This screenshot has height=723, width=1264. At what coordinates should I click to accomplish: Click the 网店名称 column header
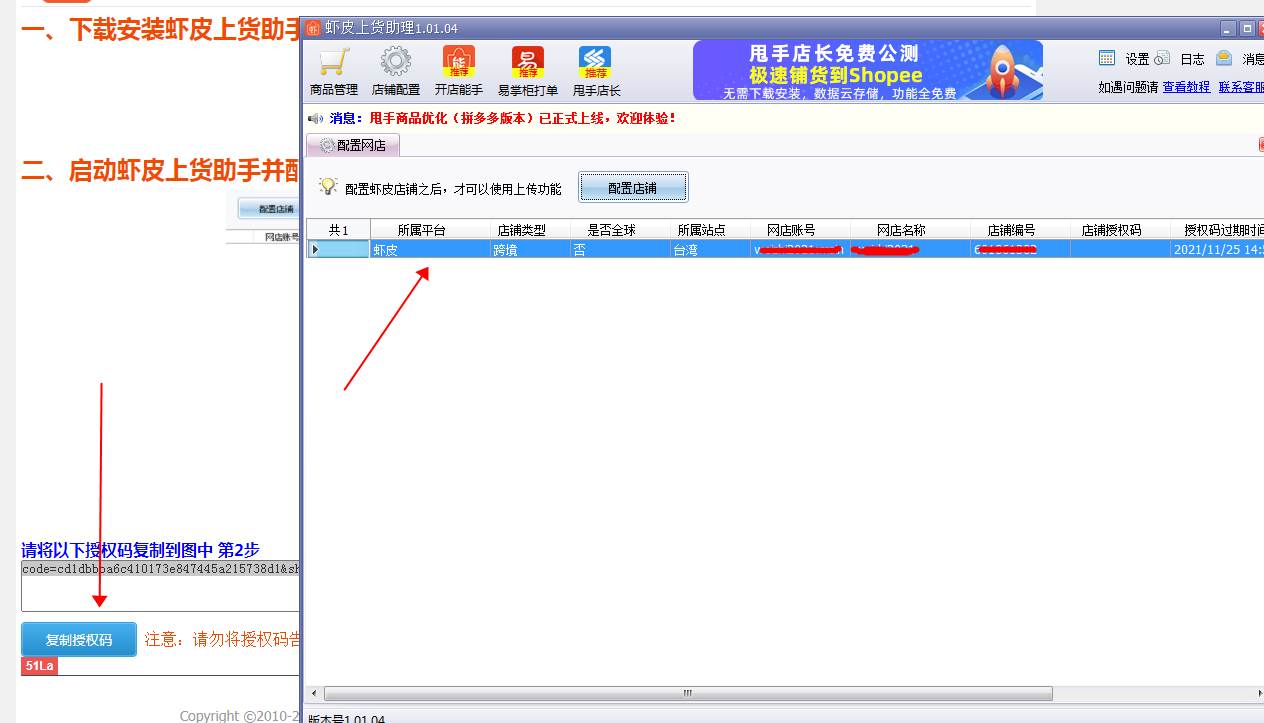click(911, 230)
